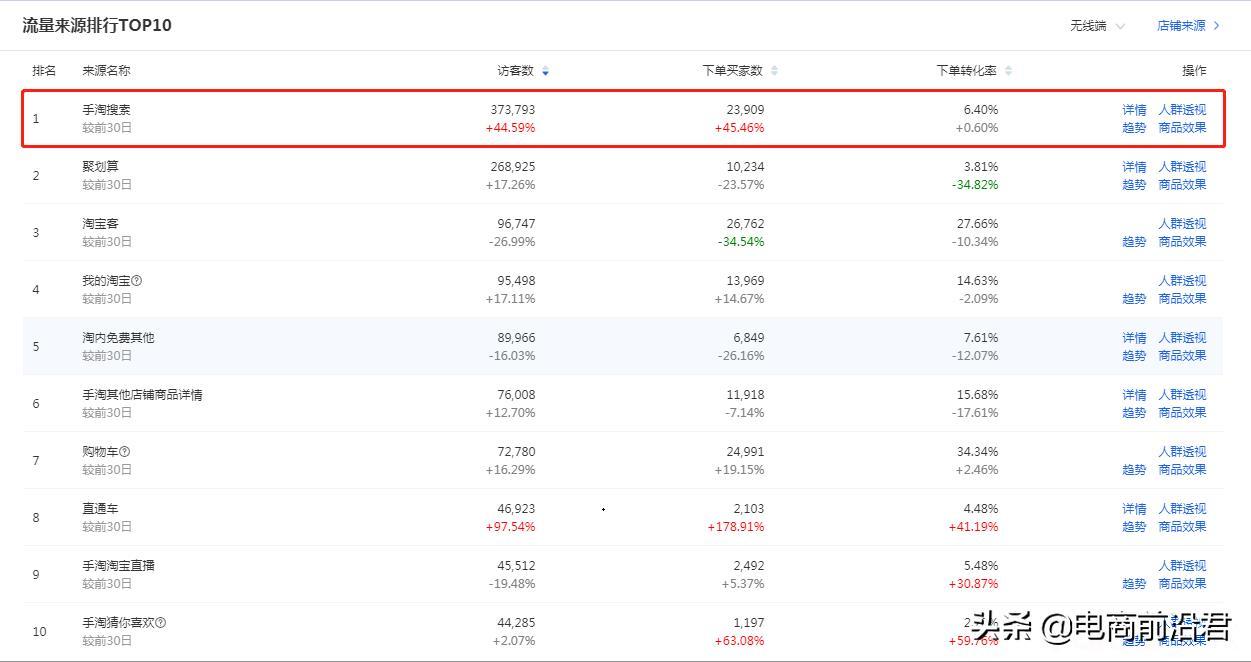Screen dimensions: 1251x662
Task: Open help icon next to 手淘猜你喜欢
Action: 161,623
